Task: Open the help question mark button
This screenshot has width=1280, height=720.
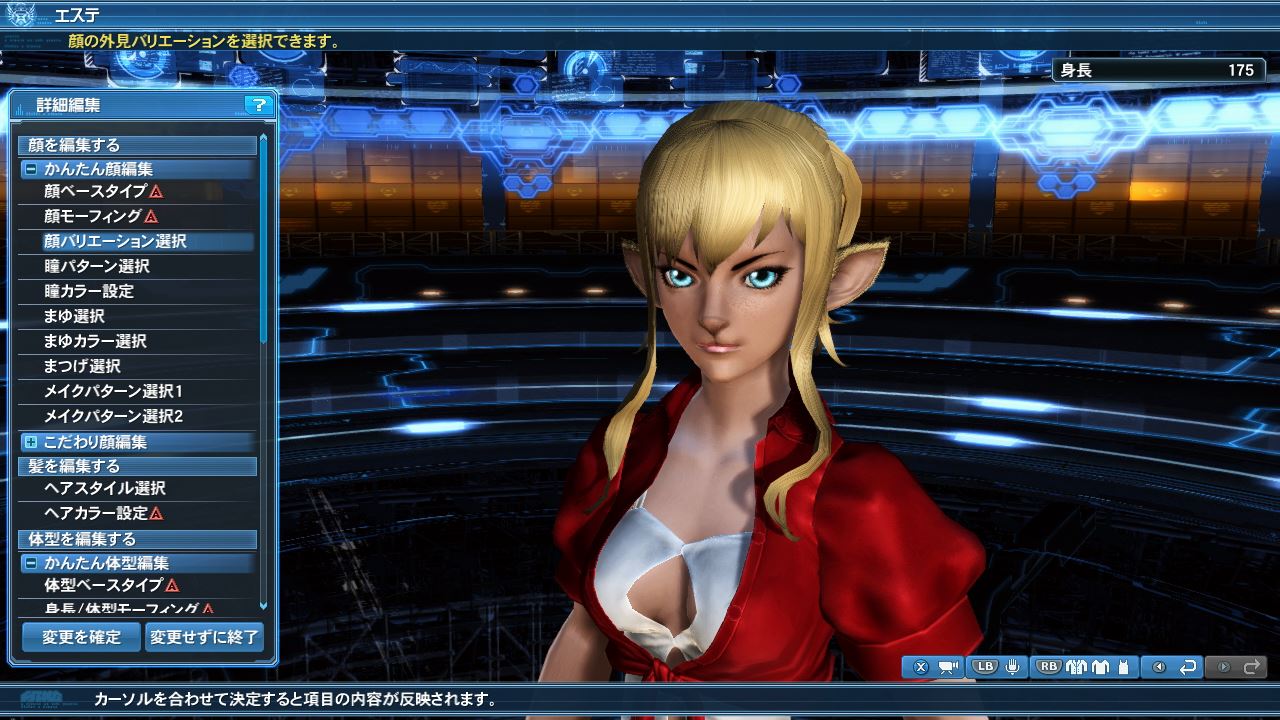Action: pyautogui.click(x=258, y=105)
